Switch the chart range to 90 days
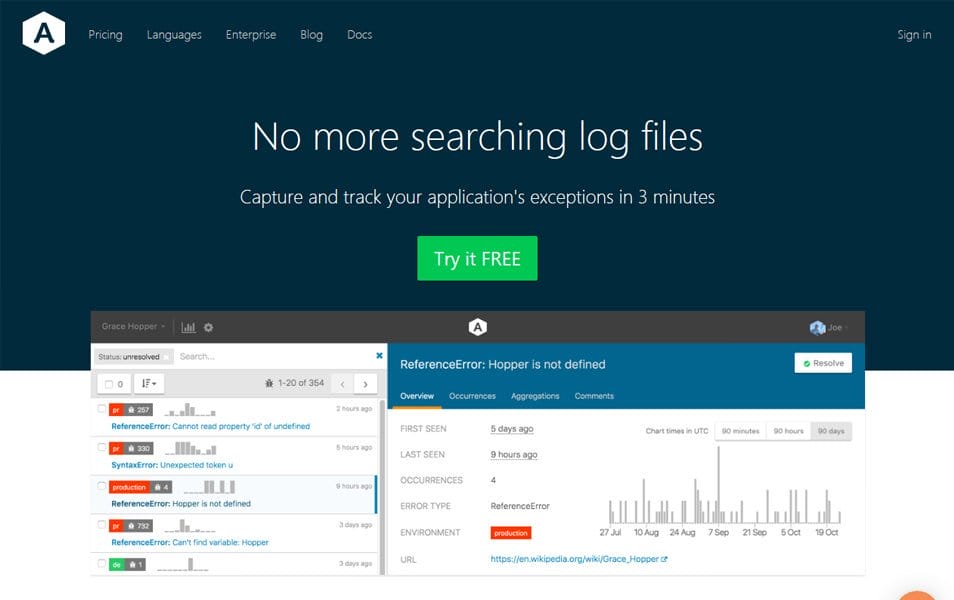 [x=831, y=431]
